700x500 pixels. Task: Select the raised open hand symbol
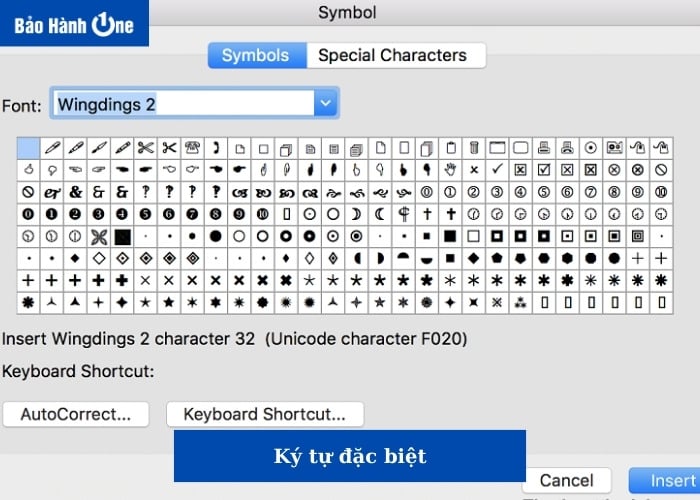(450, 169)
